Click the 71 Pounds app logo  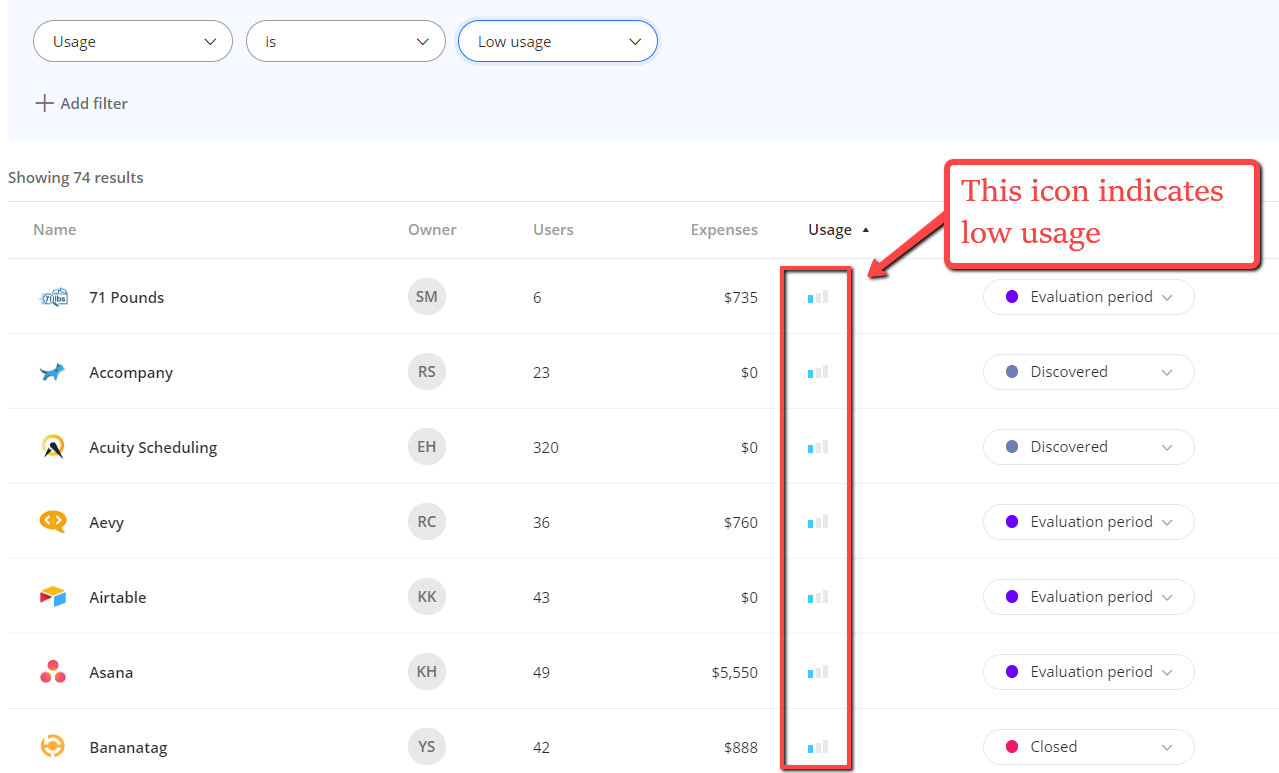click(53, 297)
